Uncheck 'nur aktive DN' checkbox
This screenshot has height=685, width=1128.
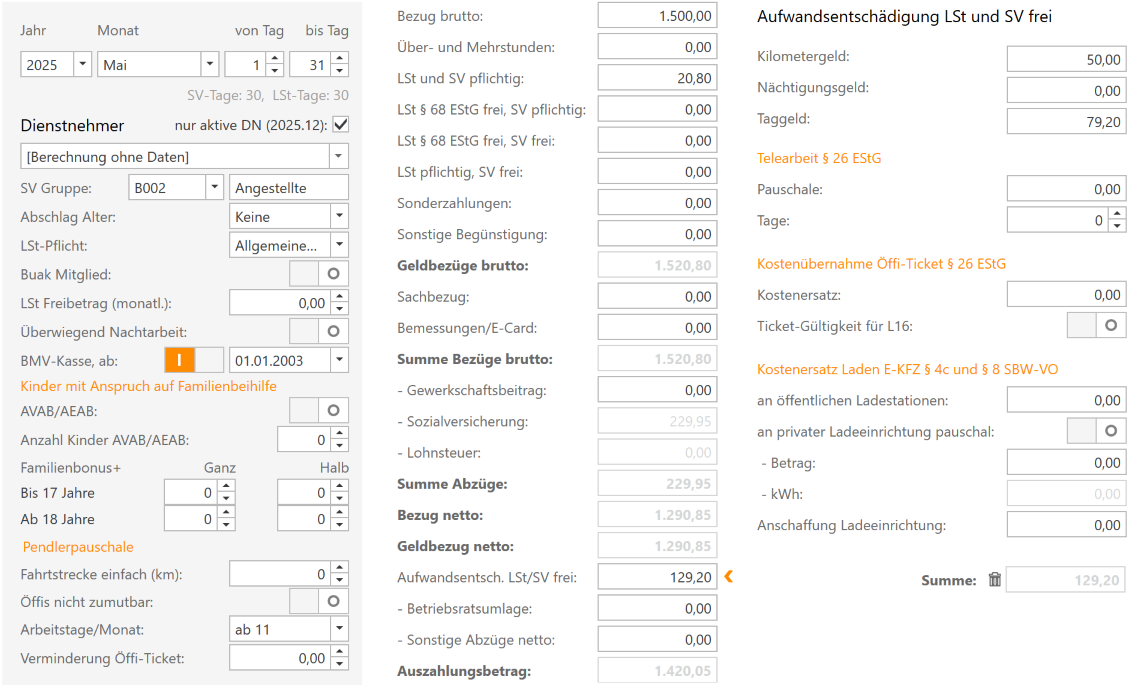click(x=340, y=125)
